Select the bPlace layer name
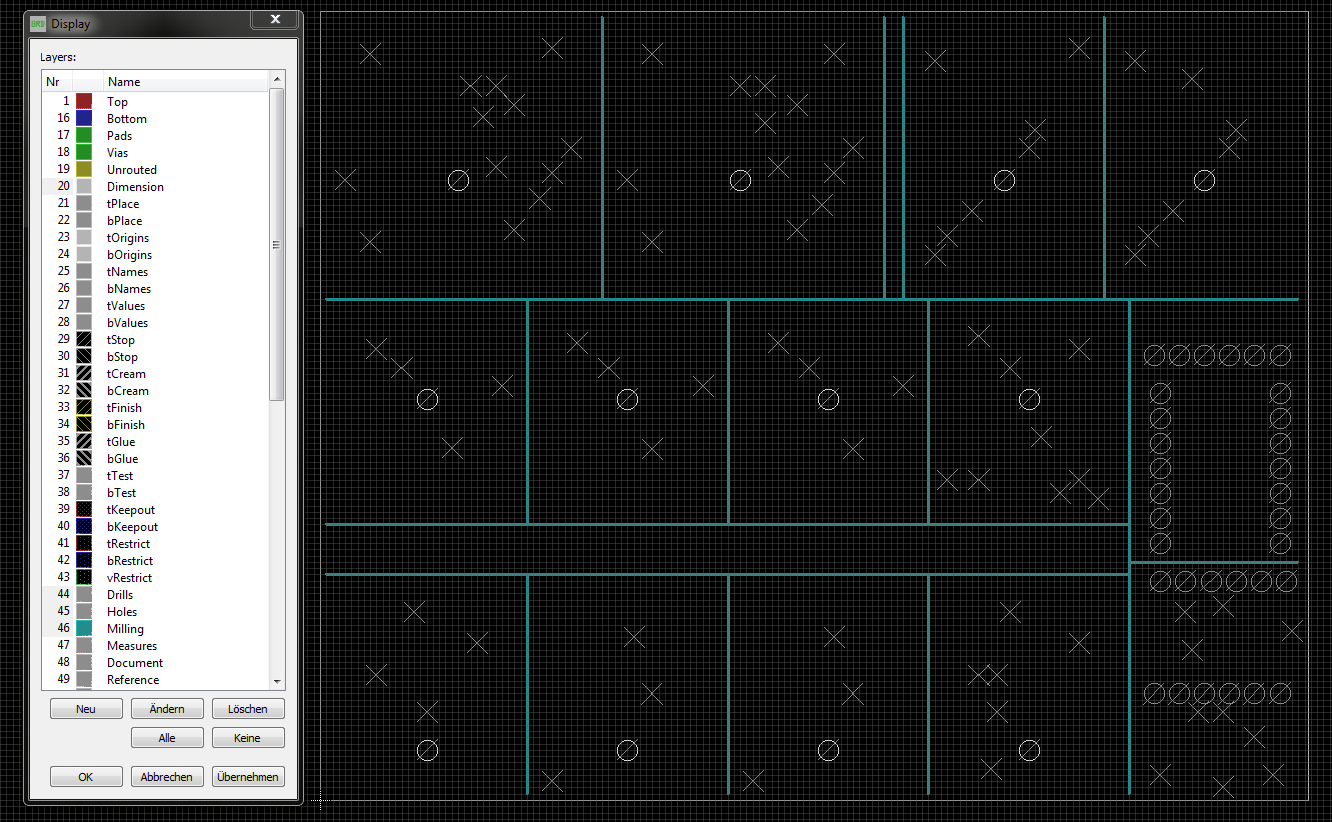 [x=124, y=221]
